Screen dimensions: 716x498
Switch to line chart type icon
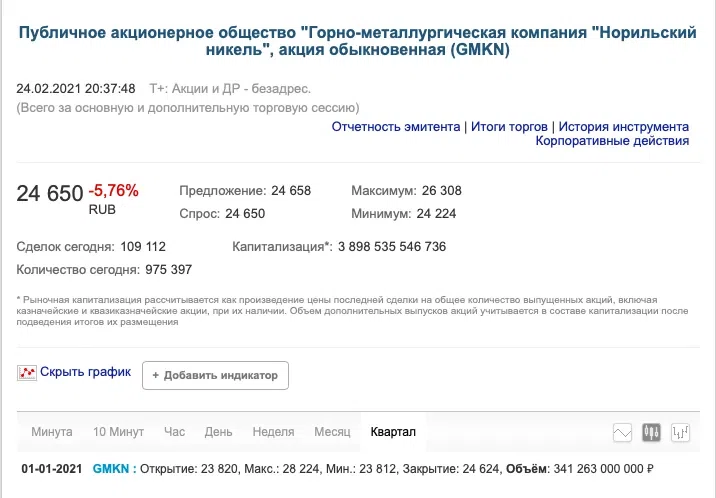point(622,432)
